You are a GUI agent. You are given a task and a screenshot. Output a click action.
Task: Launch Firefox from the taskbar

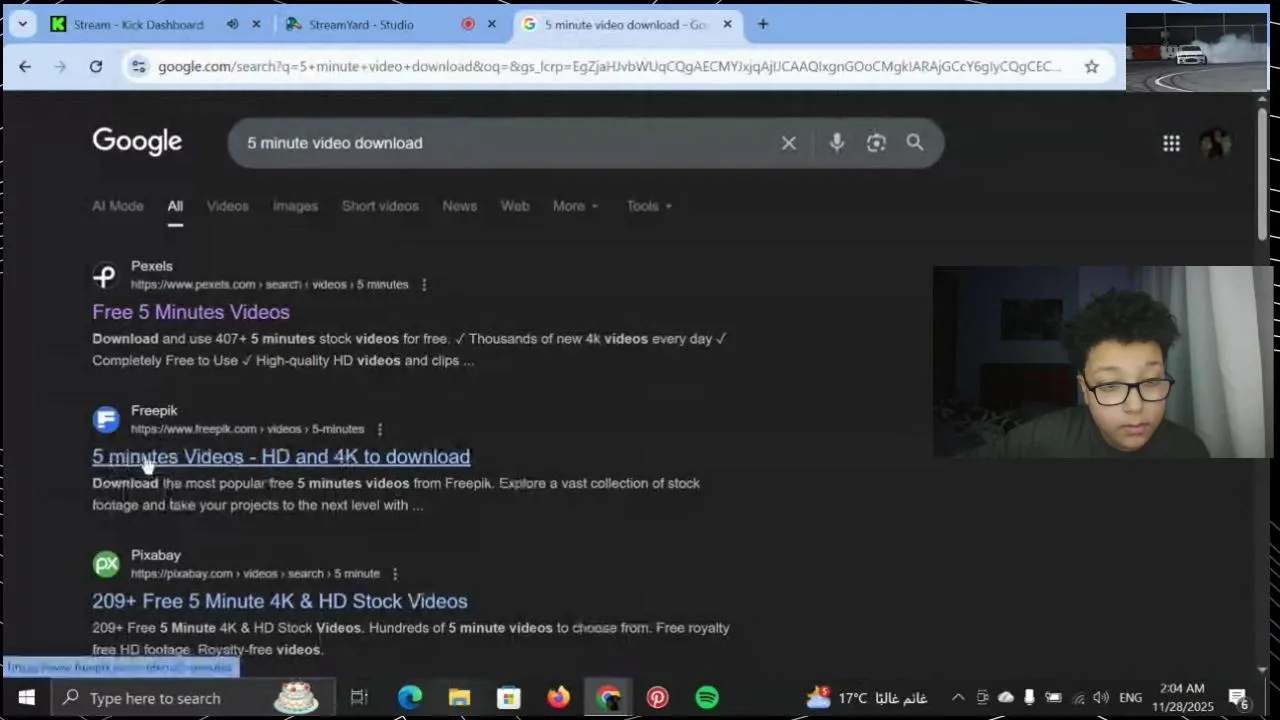coord(558,698)
